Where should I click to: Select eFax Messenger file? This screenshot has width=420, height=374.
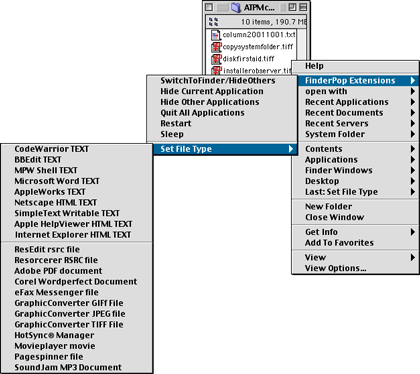click(77, 292)
